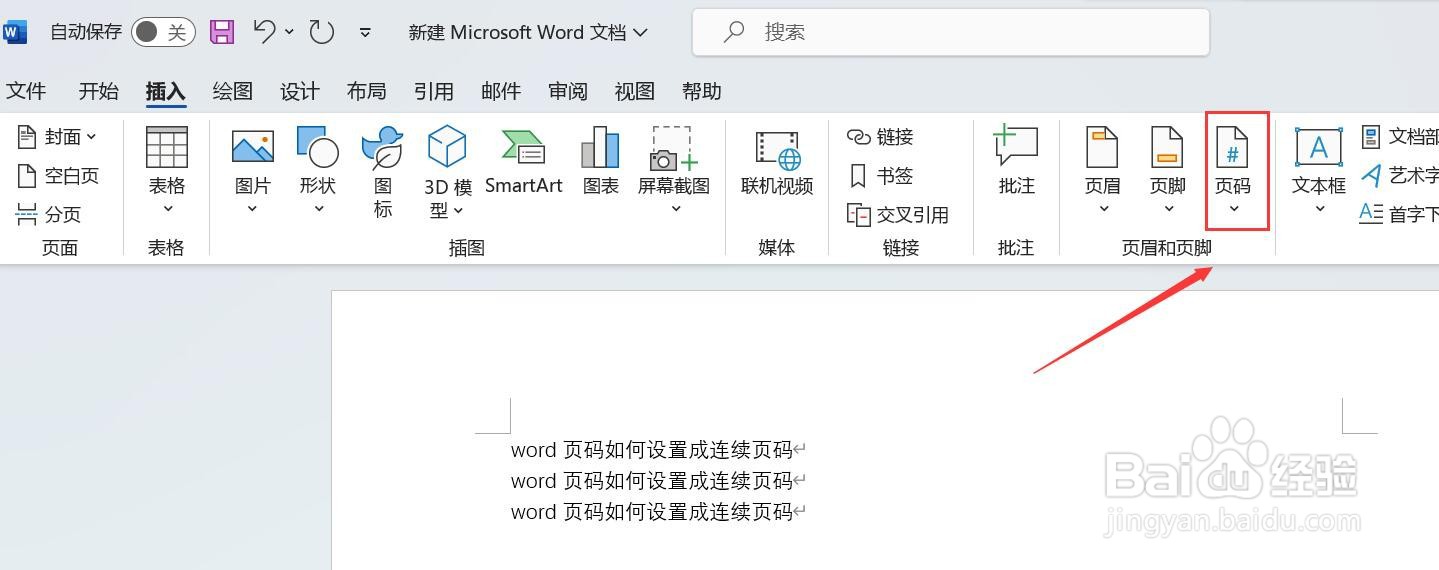
Task: Click the 图标 icons button
Action: coord(382,172)
